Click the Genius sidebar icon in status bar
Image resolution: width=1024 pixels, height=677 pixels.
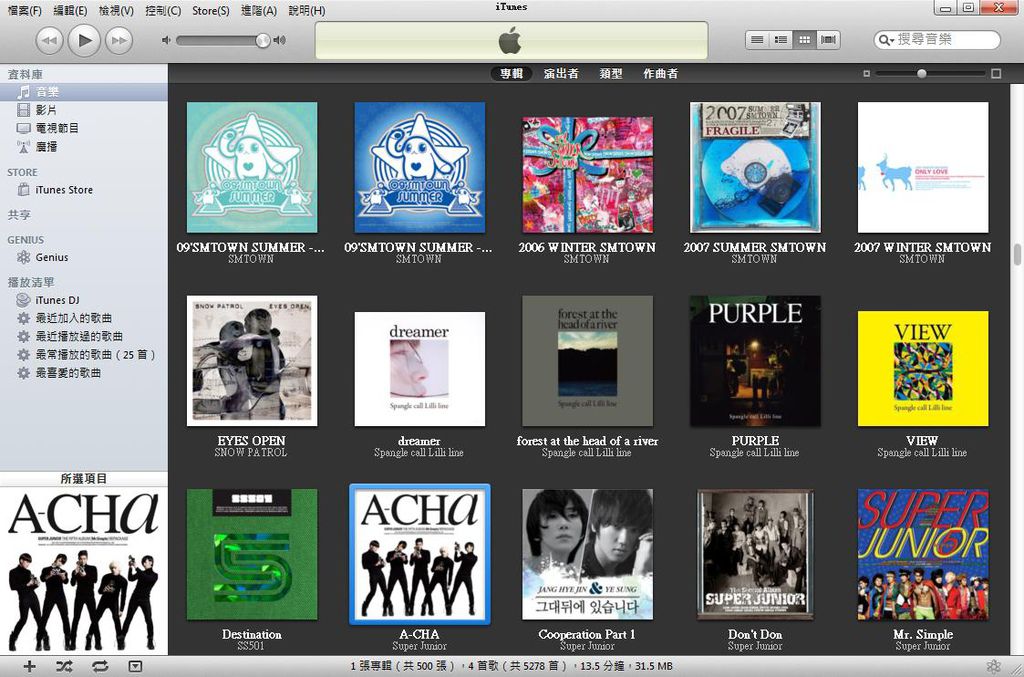[x=993, y=666]
